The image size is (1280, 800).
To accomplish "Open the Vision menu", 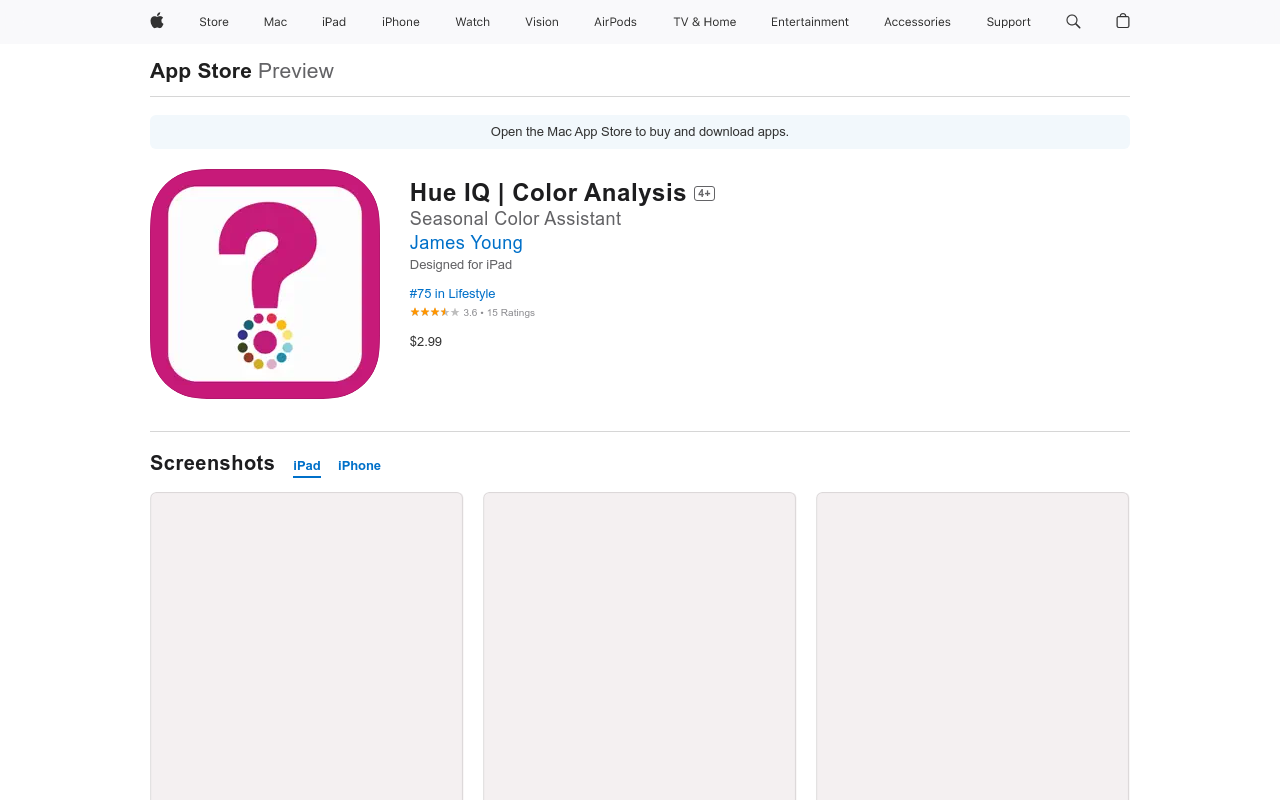I will 542,22.
